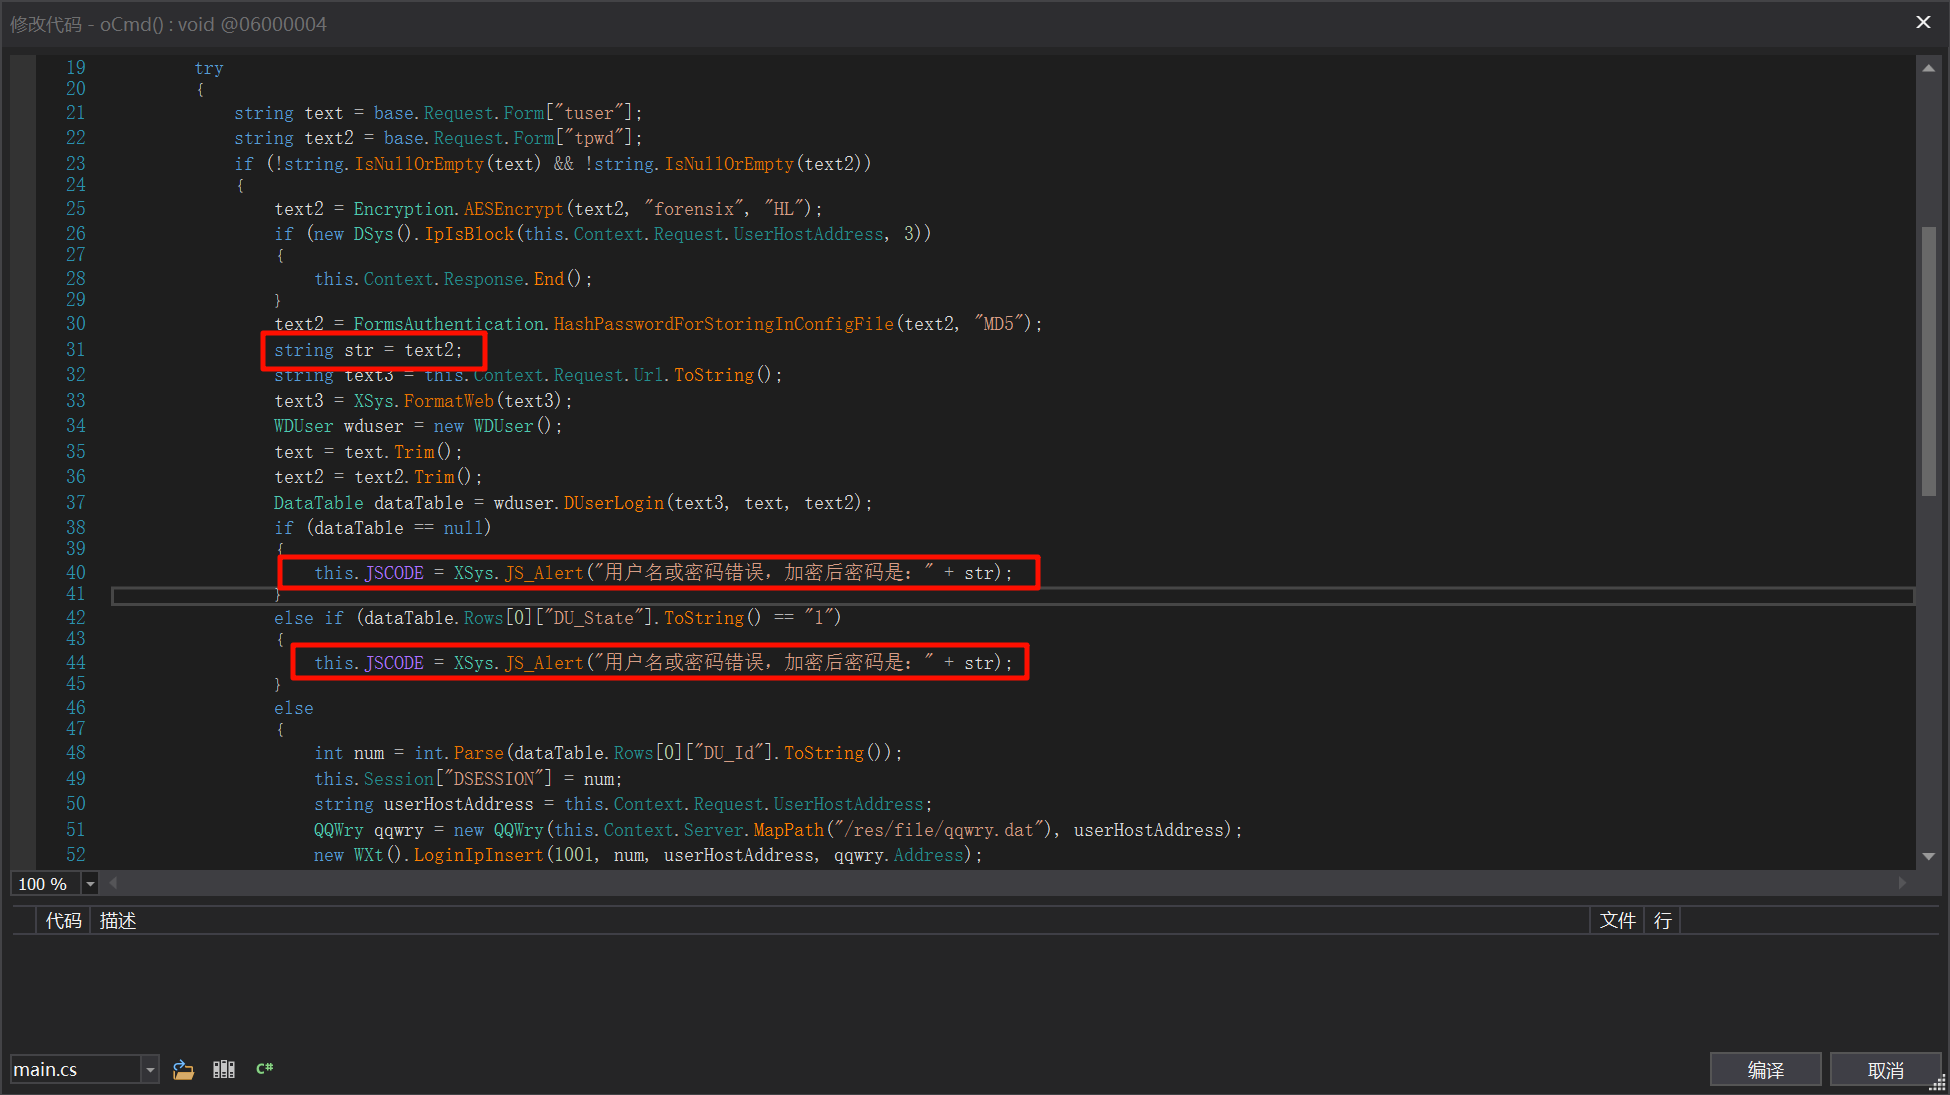Click the horizontal scrollbar right arrow
This screenshot has width=1950, height=1095.
point(1902,883)
